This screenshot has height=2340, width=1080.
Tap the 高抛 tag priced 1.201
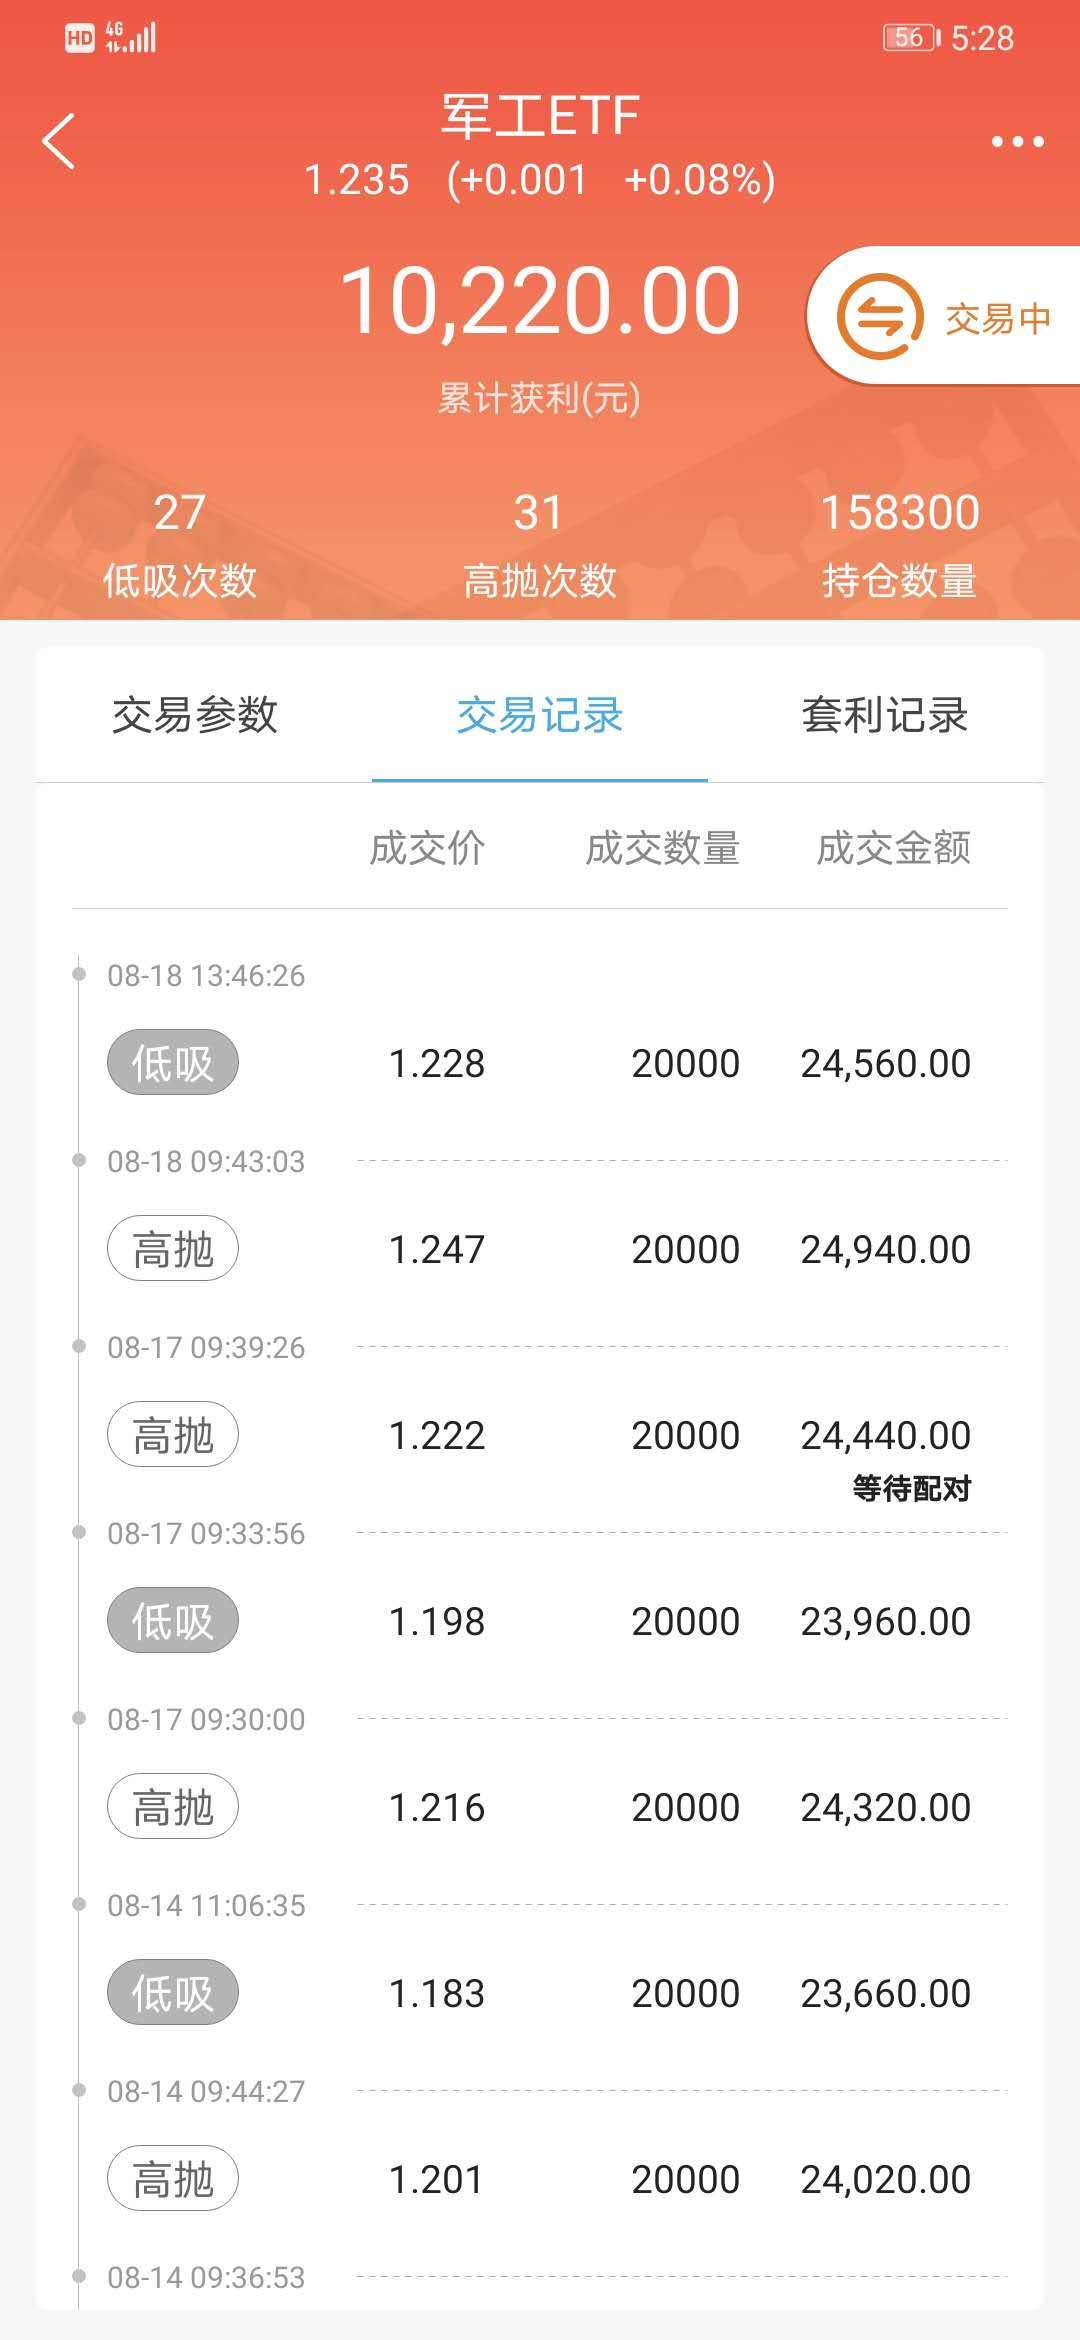[173, 2178]
